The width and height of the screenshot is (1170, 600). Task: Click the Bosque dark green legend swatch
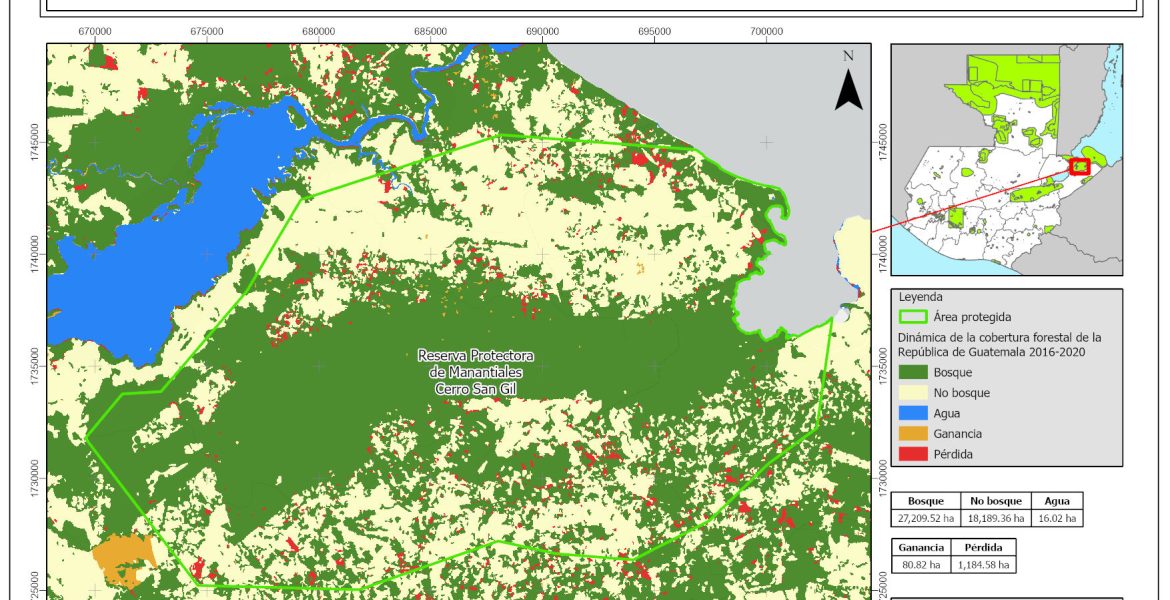pyautogui.click(x=911, y=373)
